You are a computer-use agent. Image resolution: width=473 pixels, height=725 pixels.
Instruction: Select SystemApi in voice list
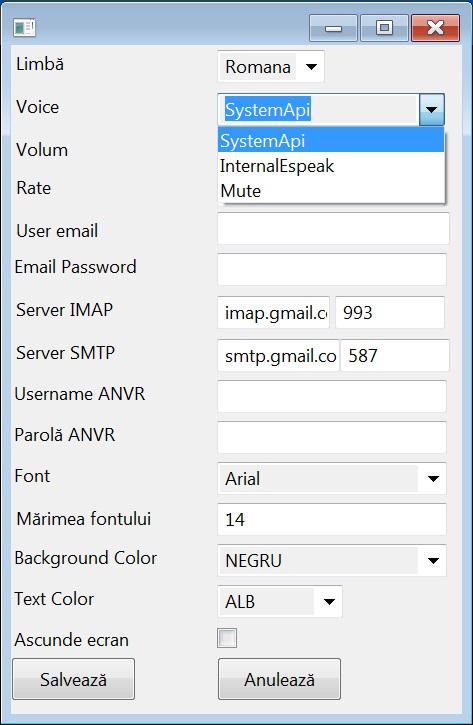[x=331, y=141]
